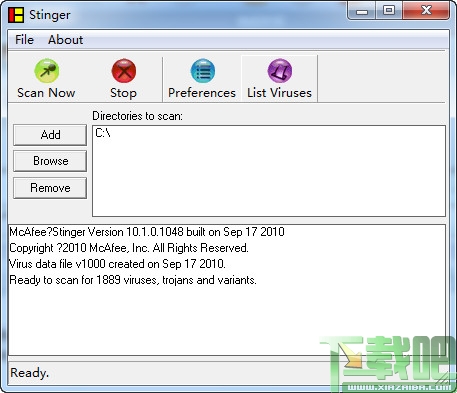
Task: Click the Virus data file v1000 line
Action: (117, 264)
